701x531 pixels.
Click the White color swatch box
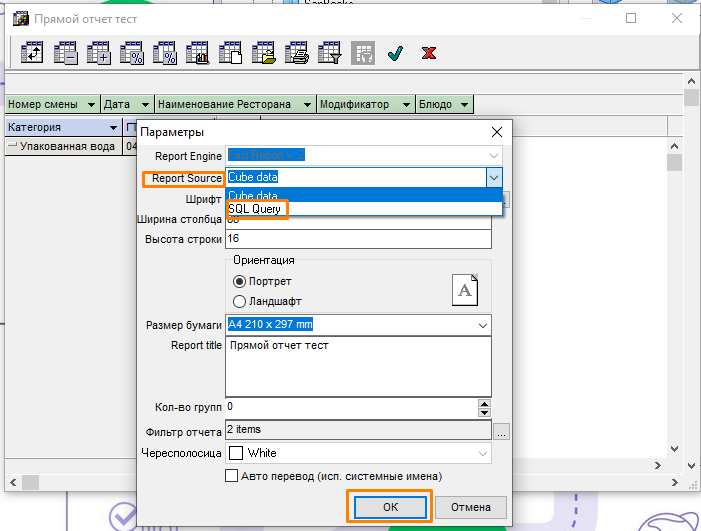pyautogui.click(x=236, y=453)
